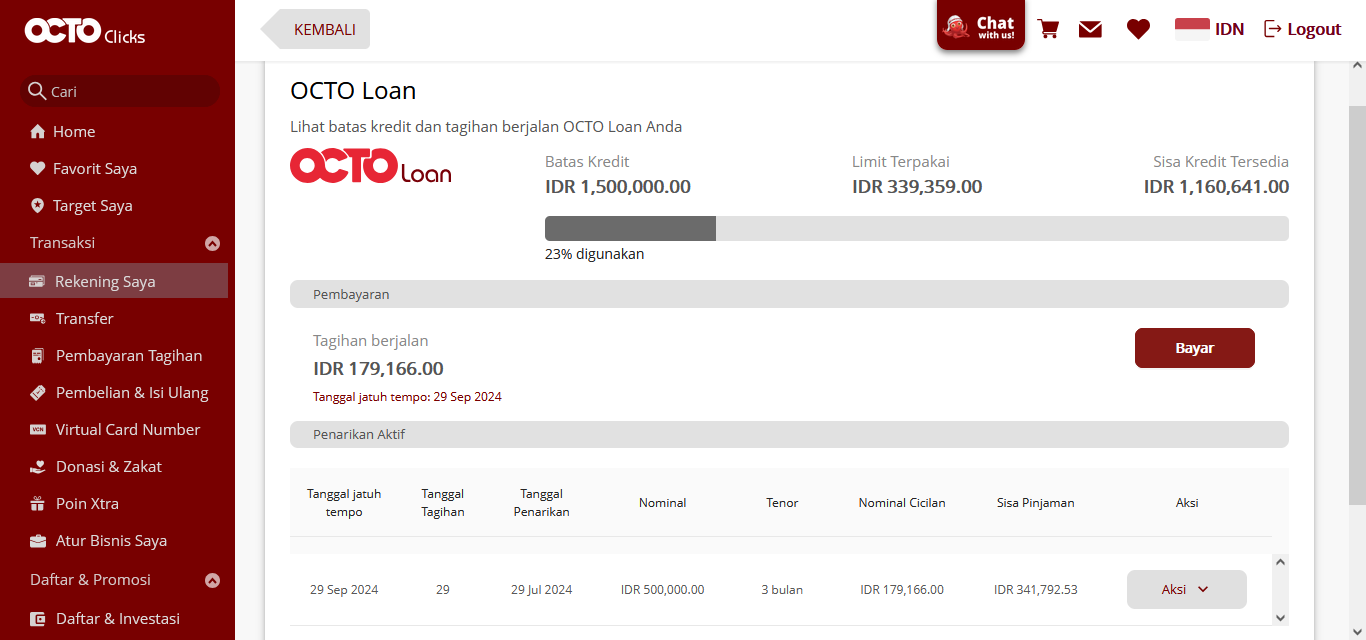
Task: Click the Favorit Saya heart icon
Action: 38,169
